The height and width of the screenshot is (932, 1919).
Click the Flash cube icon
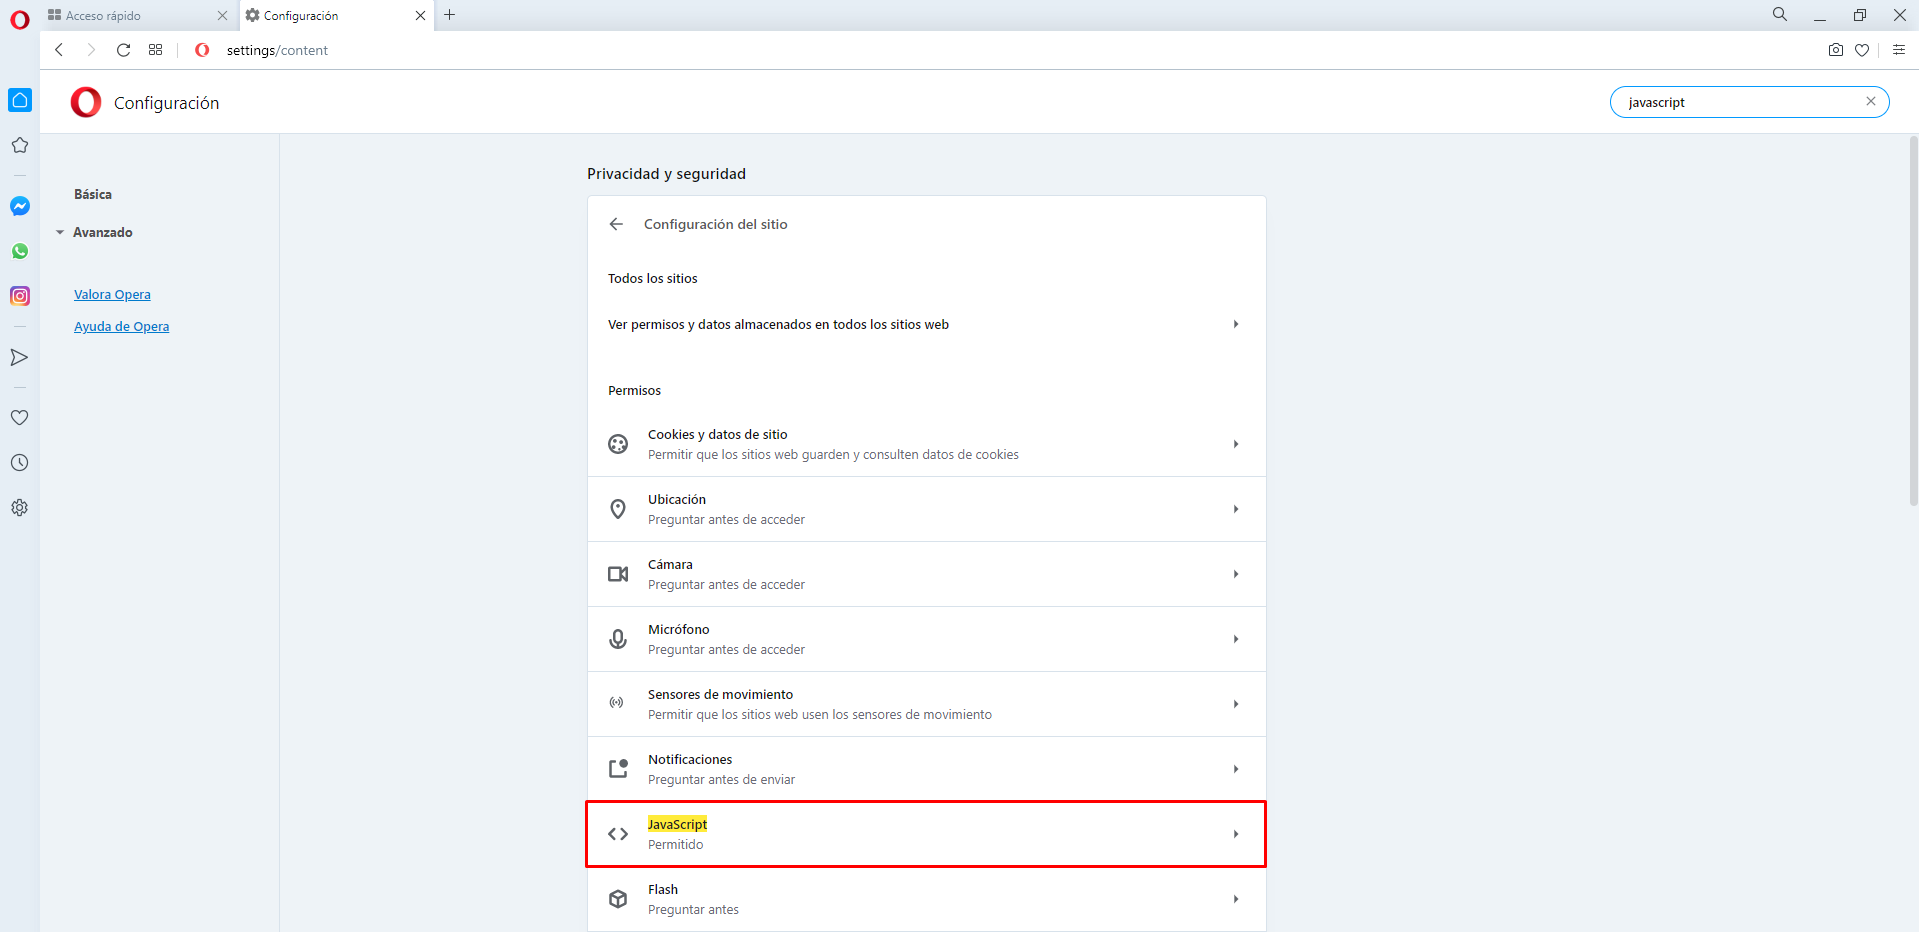(x=618, y=899)
